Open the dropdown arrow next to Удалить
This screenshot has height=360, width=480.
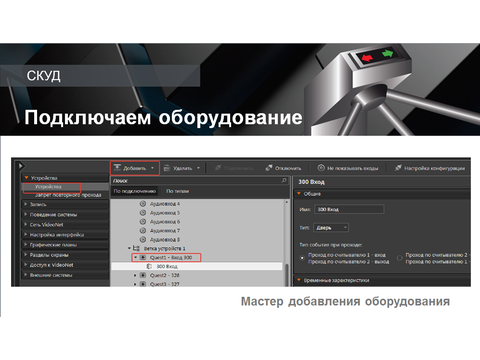point(198,168)
